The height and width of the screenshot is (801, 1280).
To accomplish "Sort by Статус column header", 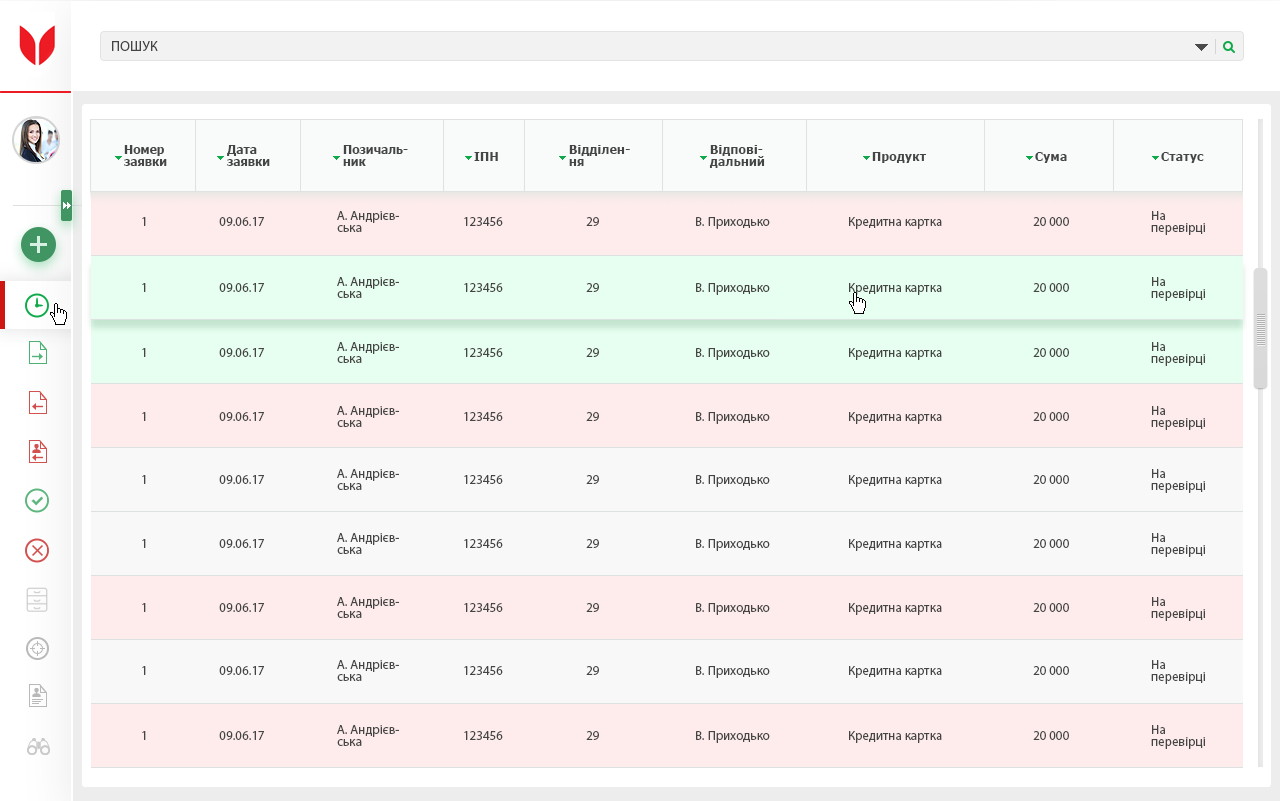I will tap(1178, 157).
